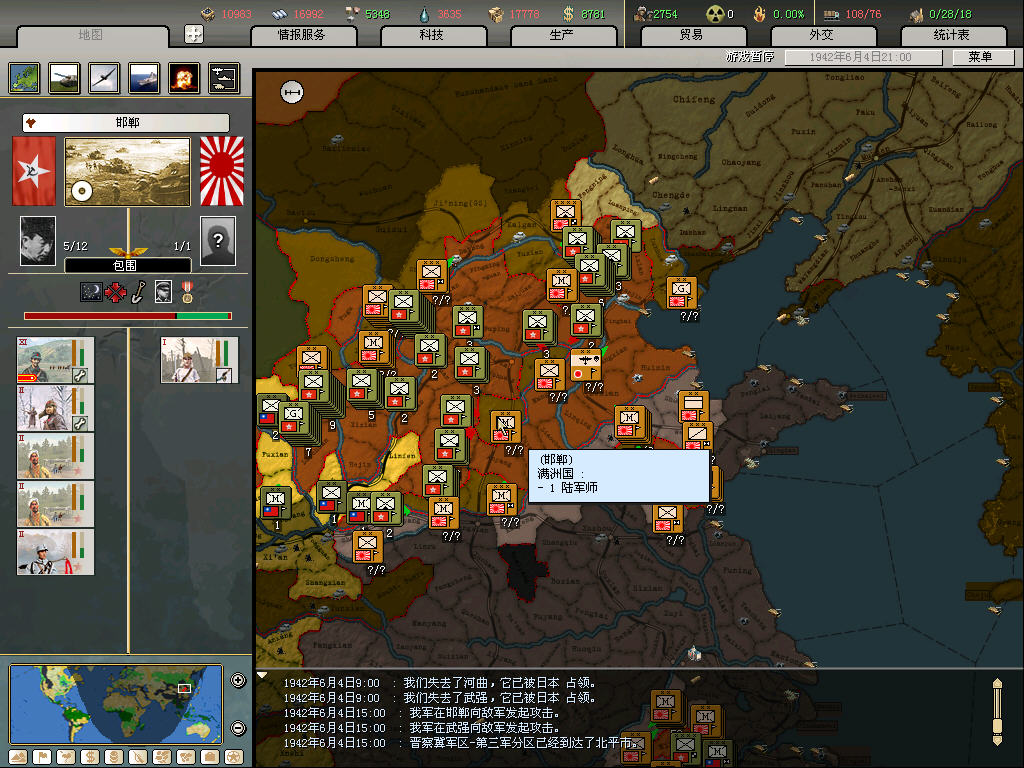1024x768 pixels.
Task: Click the 包围 battle status label
Action: pos(128,265)
